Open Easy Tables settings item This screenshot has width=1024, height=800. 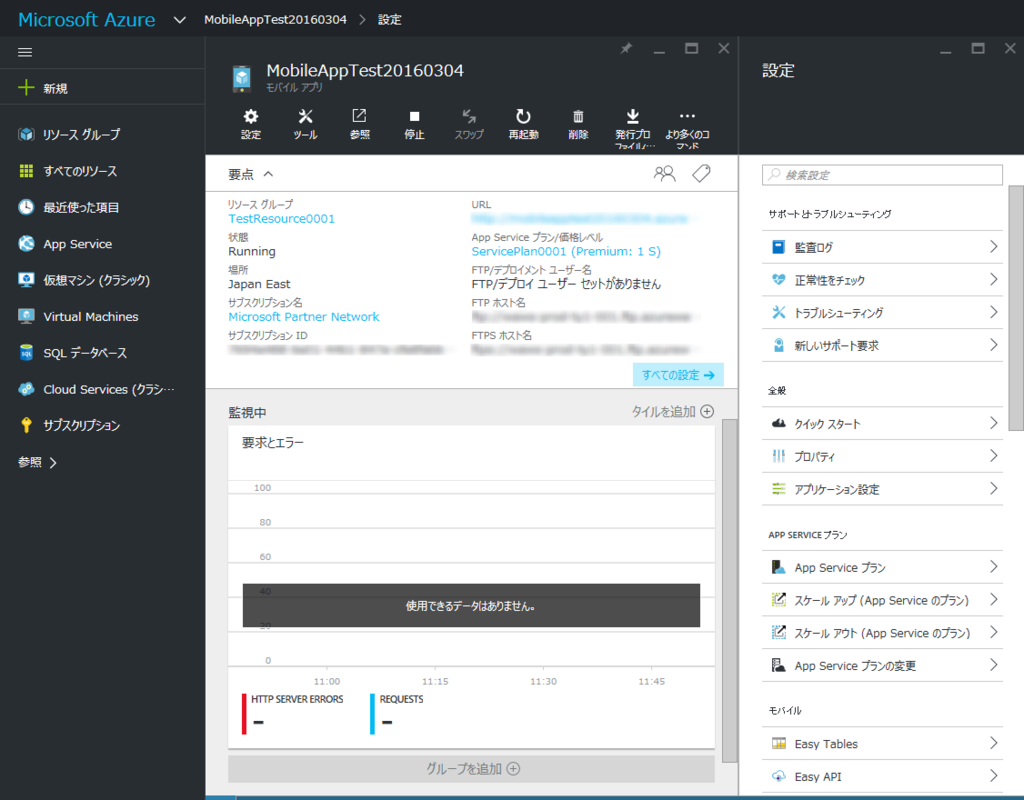[882, 743]
